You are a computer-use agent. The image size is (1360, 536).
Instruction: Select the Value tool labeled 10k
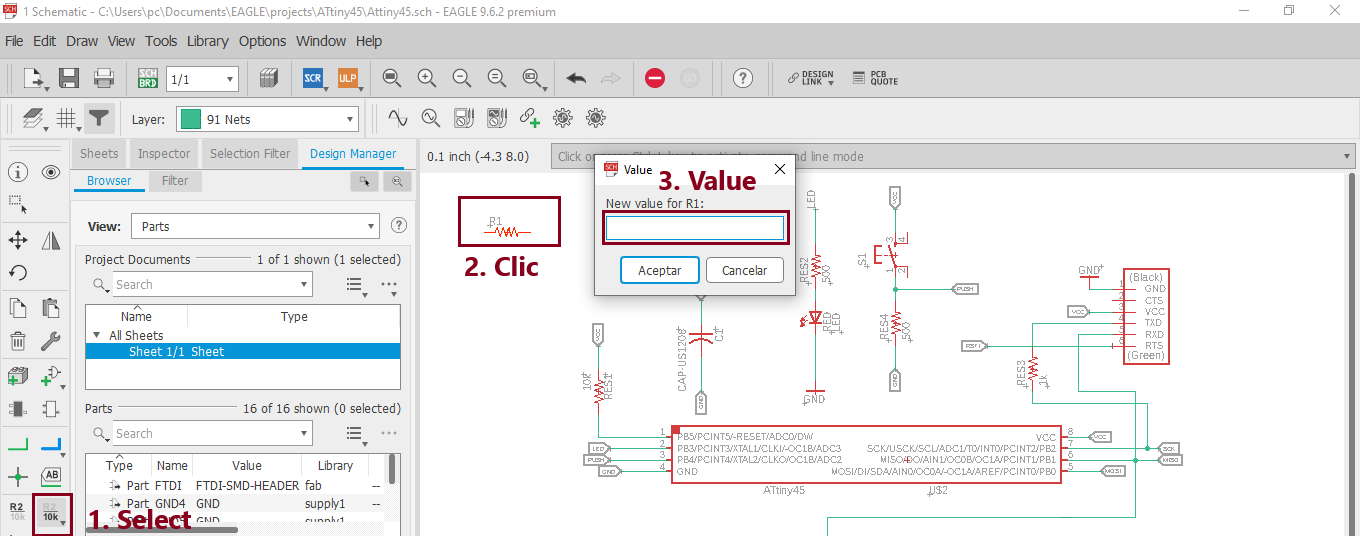[51, 512]
